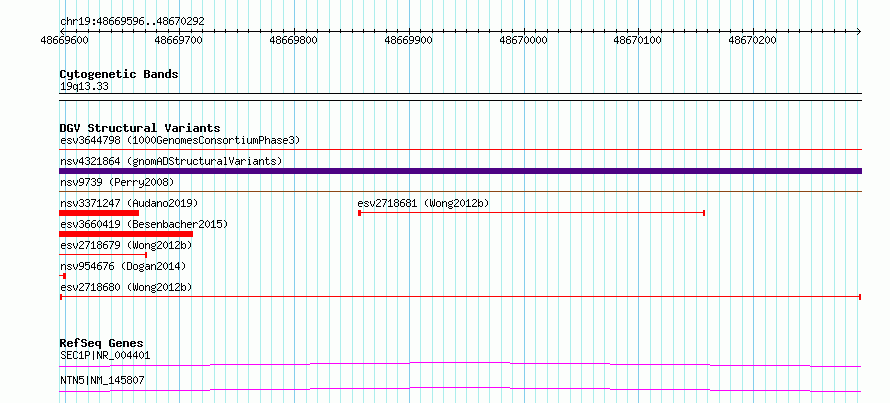Open variant nsv3371247 (Audano2019) label
The image size is (890, 403).
pyautogui.click(x=129, y=203)
